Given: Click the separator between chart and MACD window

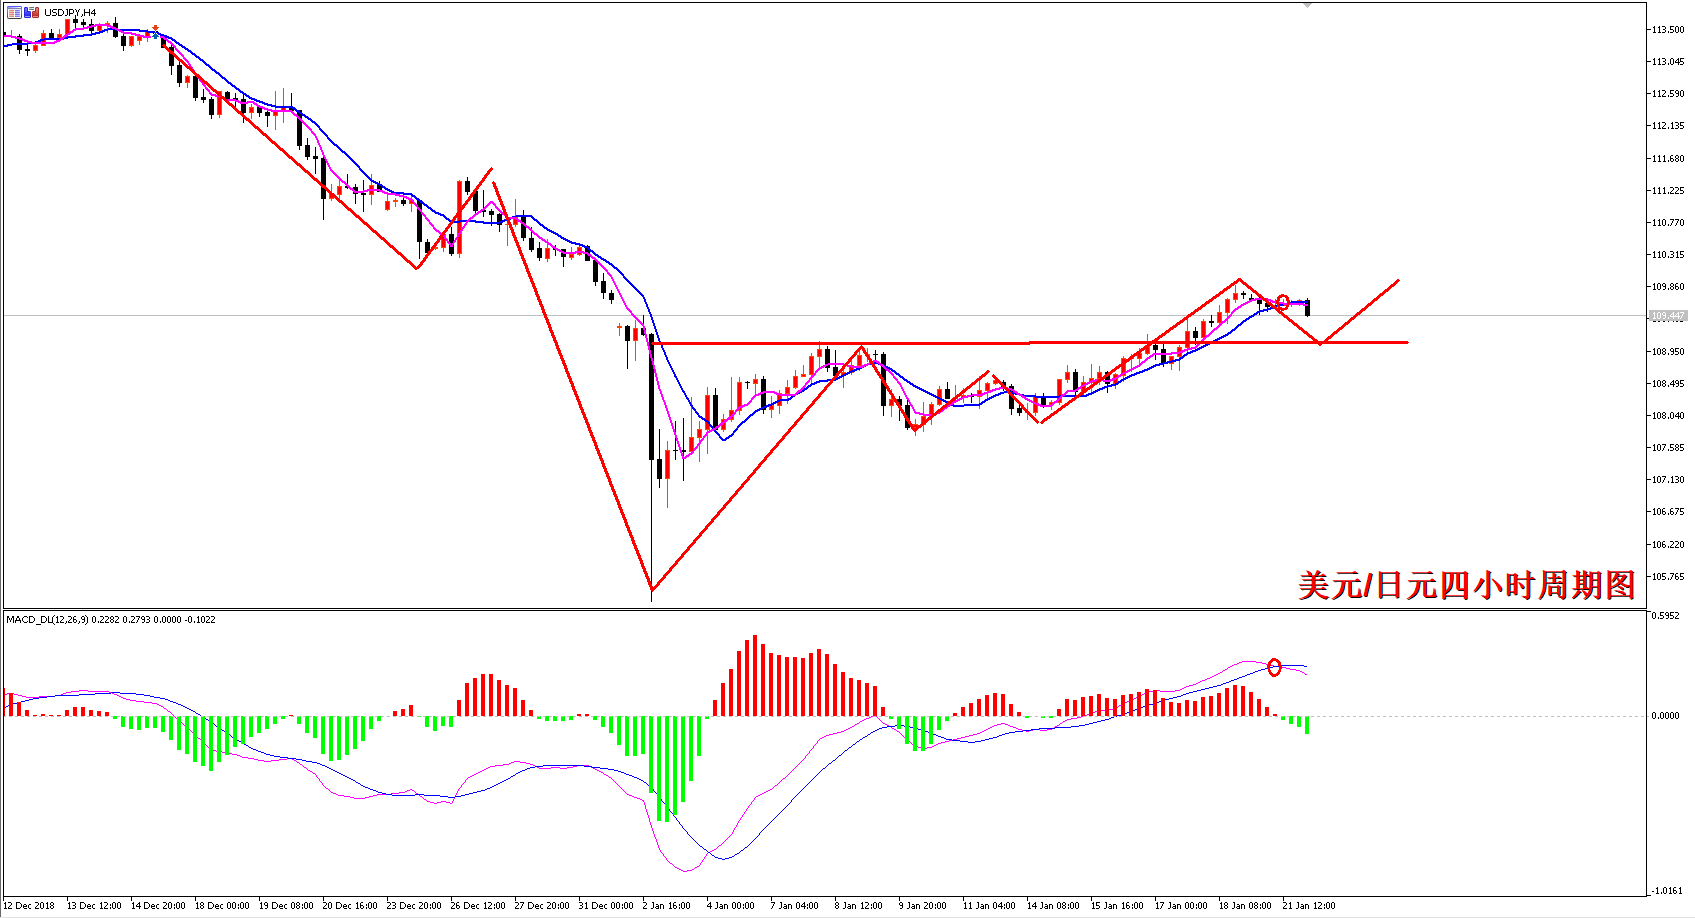Looking at the screenshot, I should click(825, 609).
